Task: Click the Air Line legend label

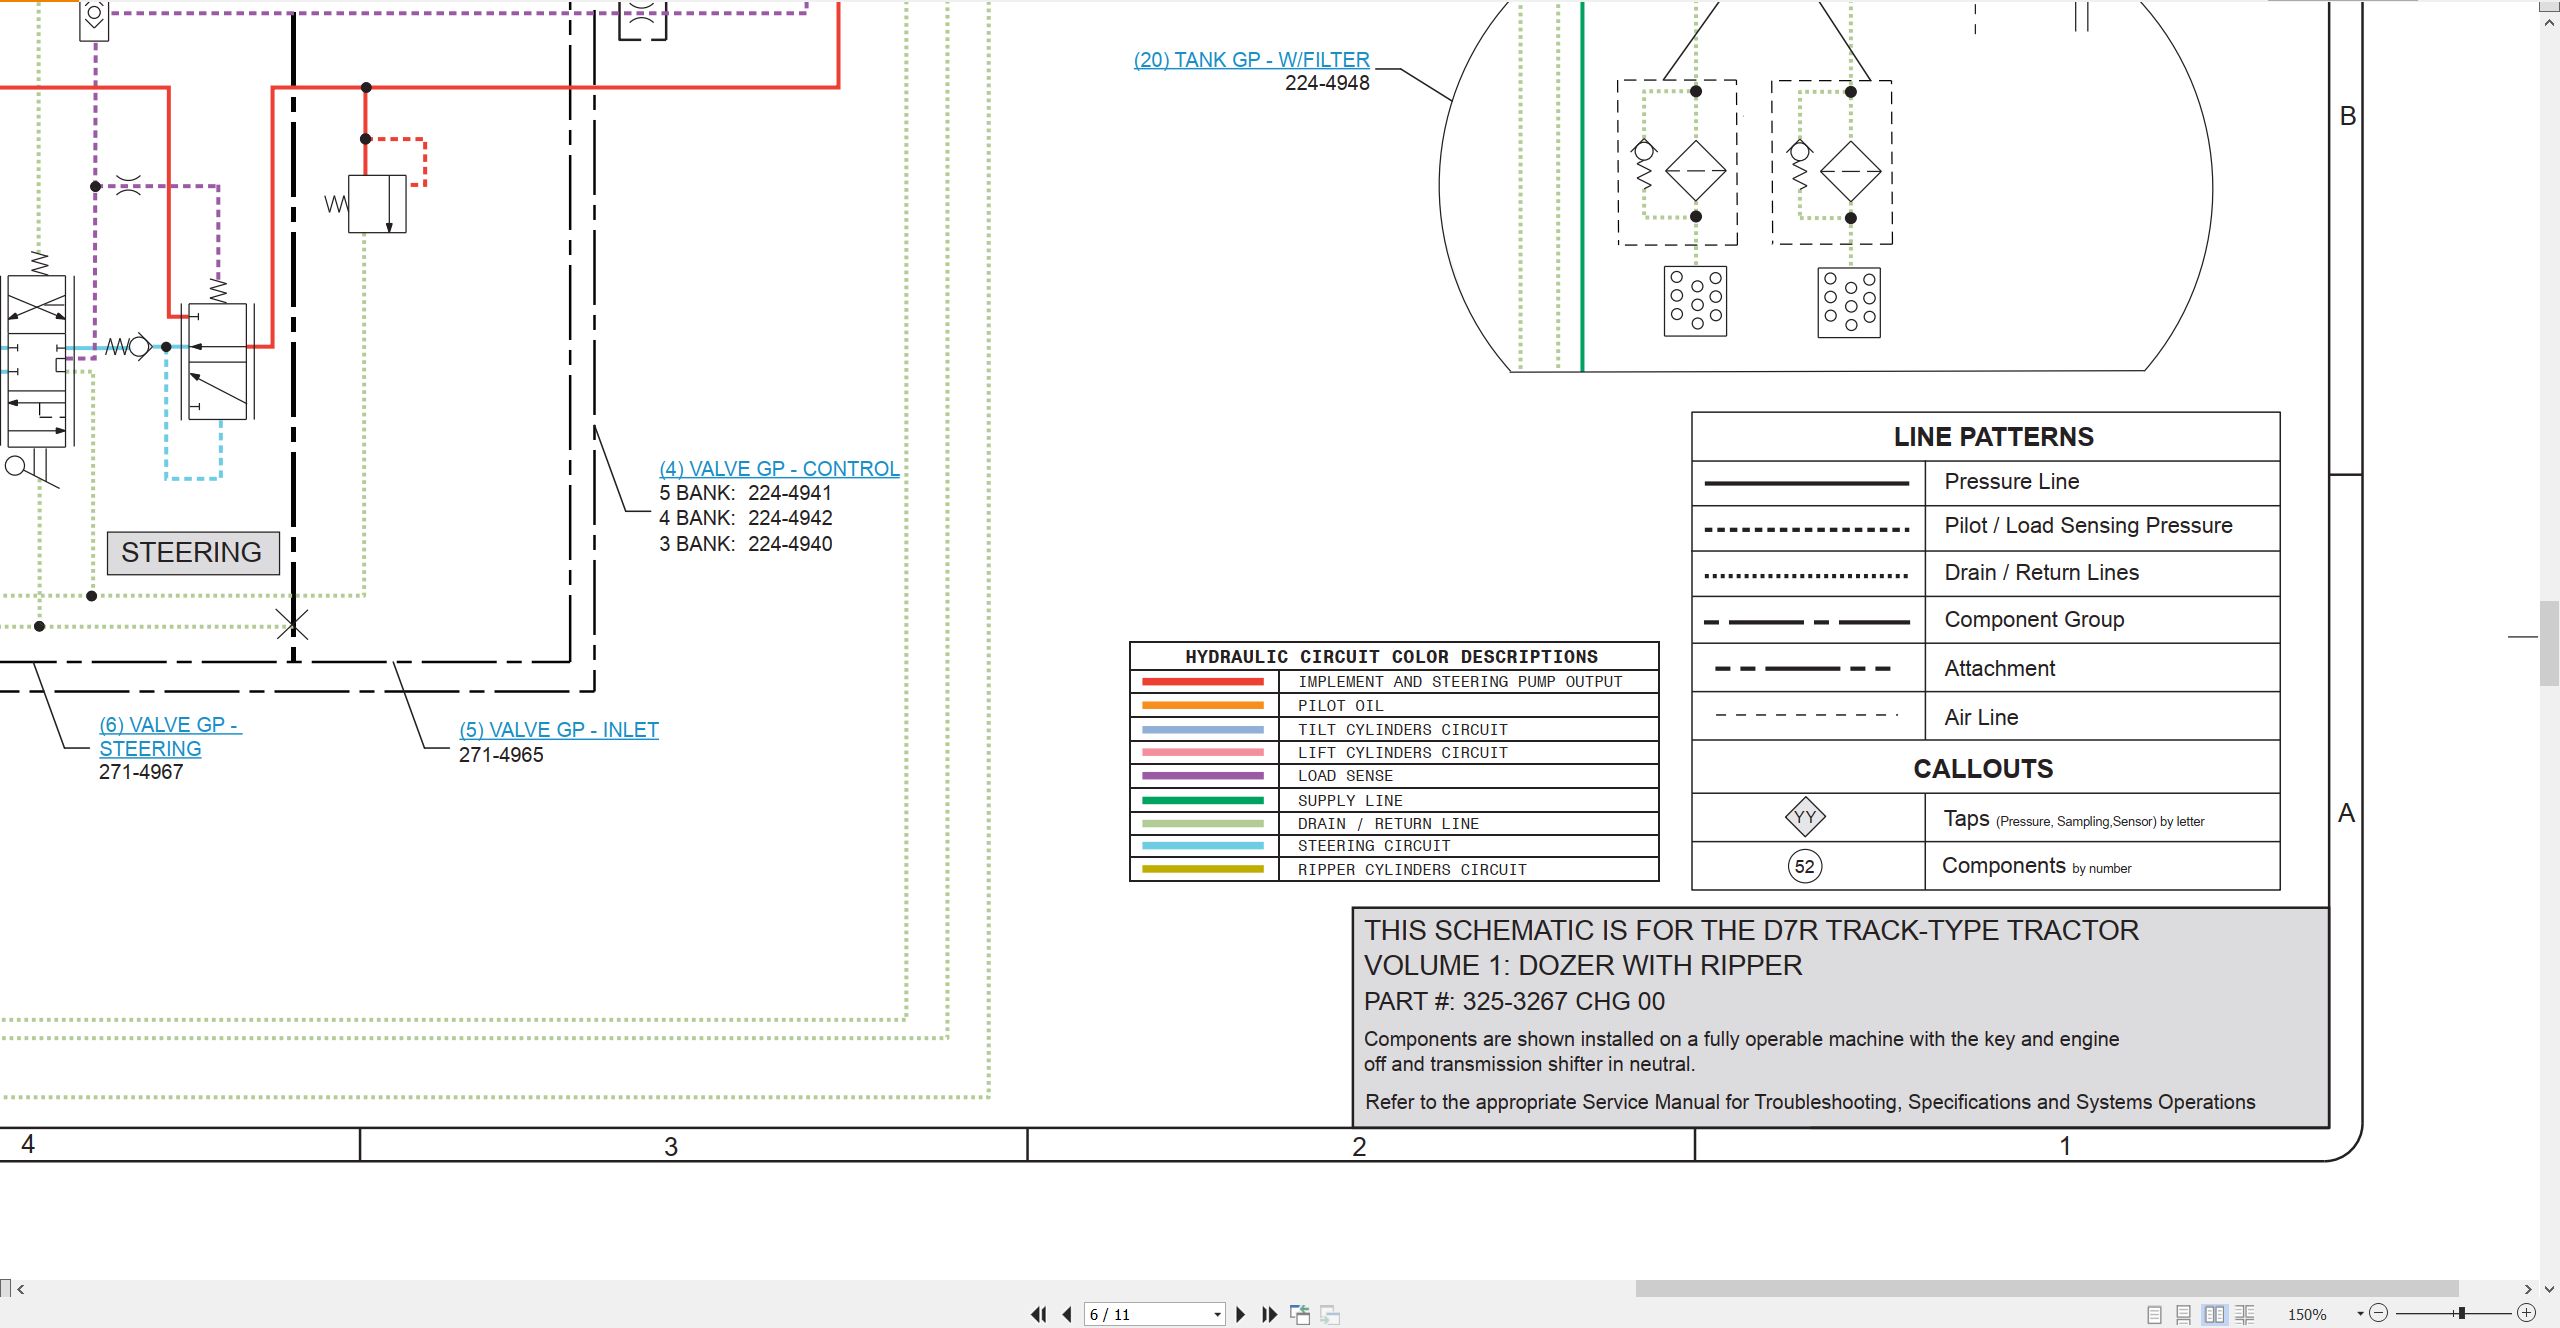Action: (1981, 718)
